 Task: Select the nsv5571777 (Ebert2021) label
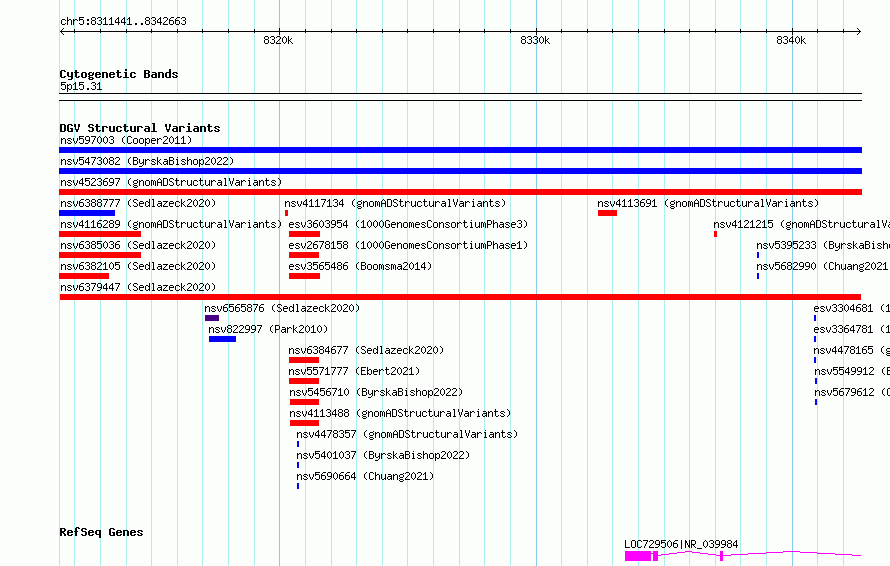click(354, 371)
